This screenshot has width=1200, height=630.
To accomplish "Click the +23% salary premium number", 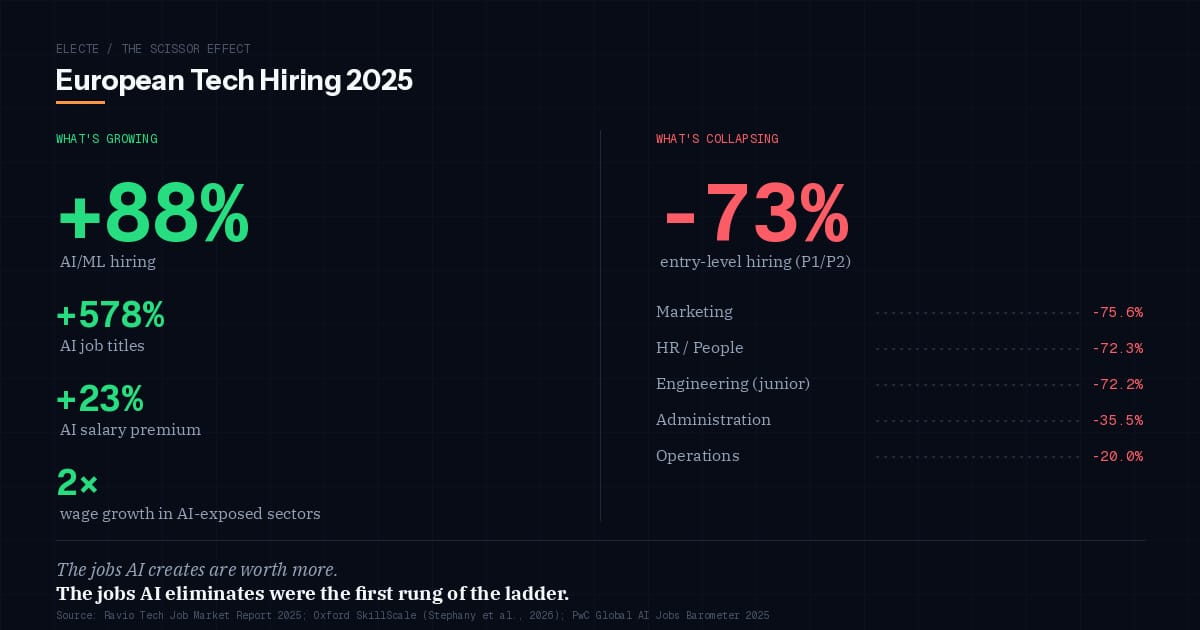I will point(100,400).
